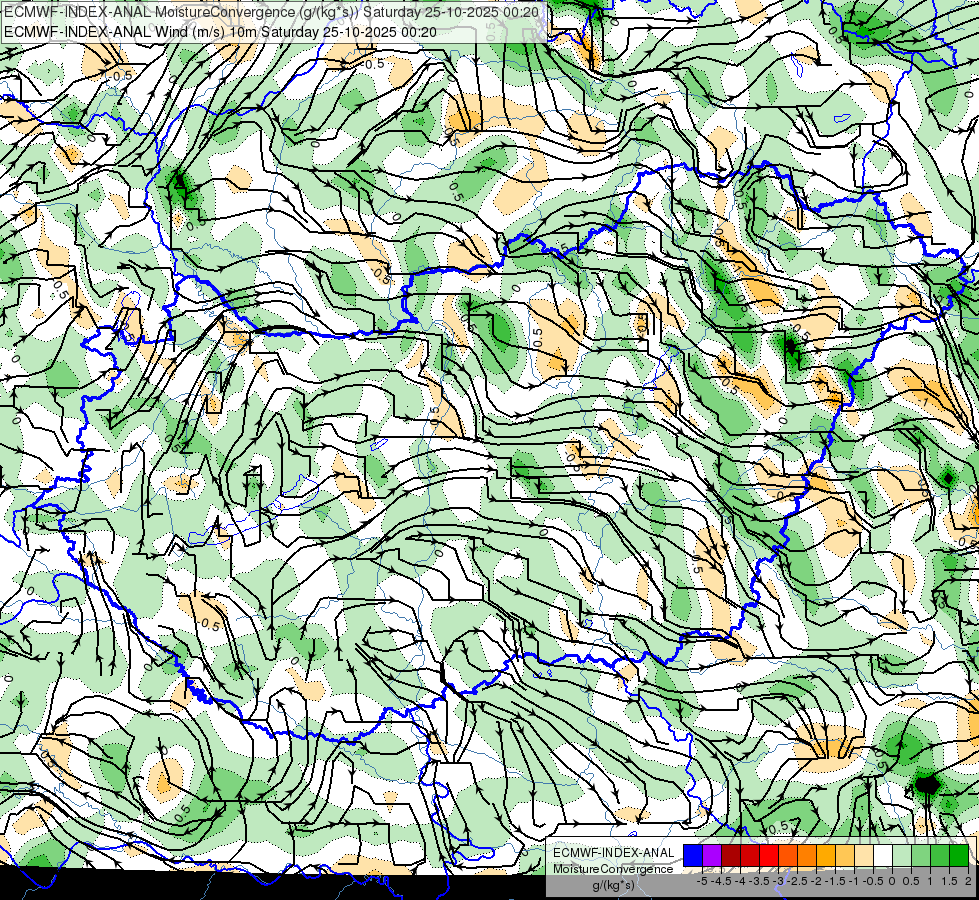Image resolution: width=979 pixels, height=900 pixels.
Task: Click MoistureConvergence label in the legend box
Action: click(x=613, y=869)
